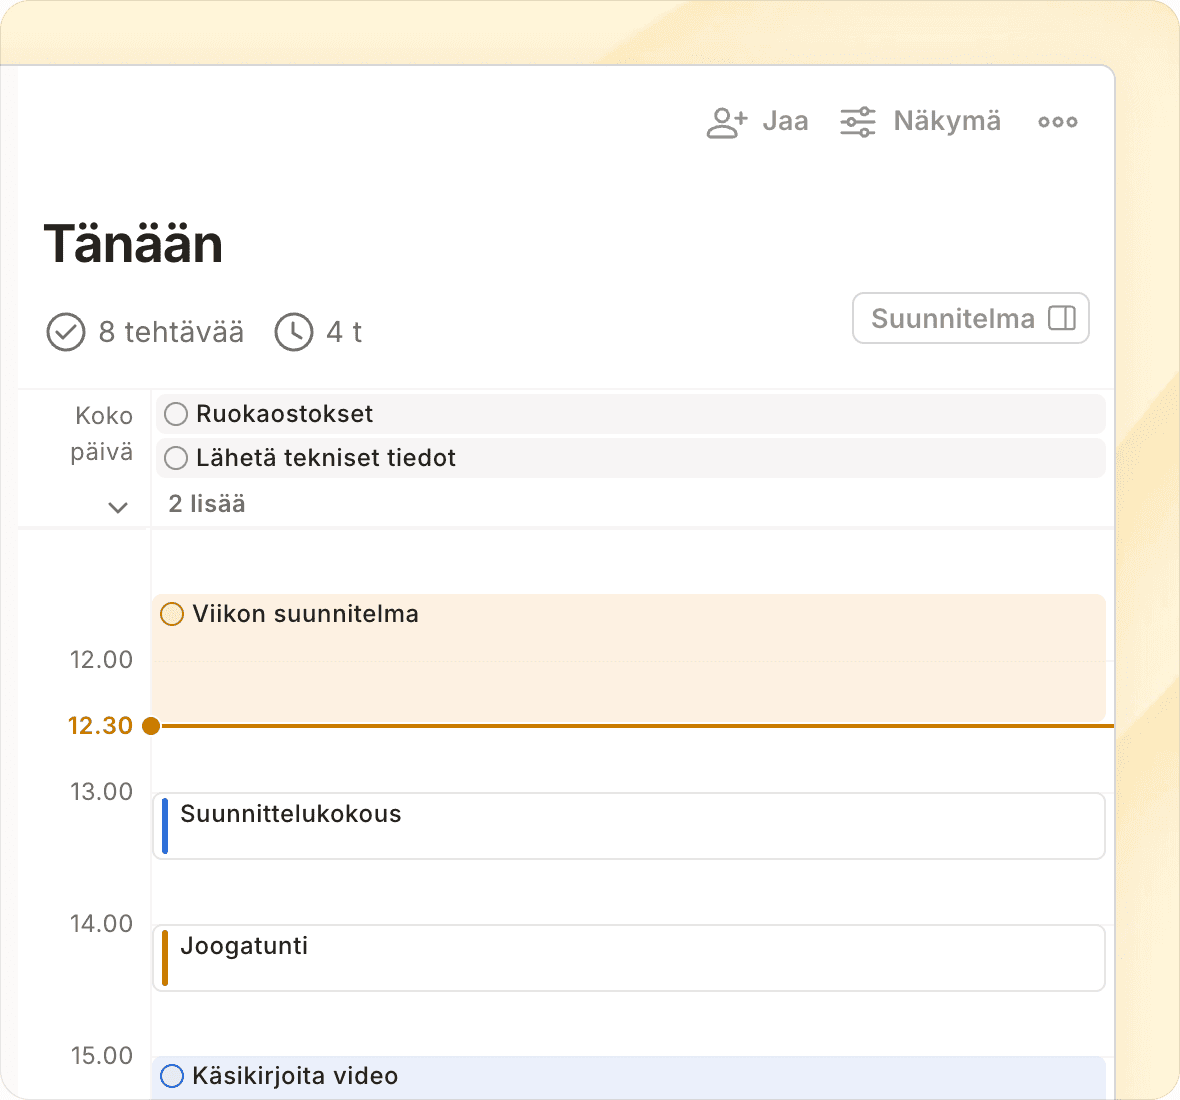Click the current time marker dot
The height and width of the screenshot is (1100, 1180).
tap(151, 726)
